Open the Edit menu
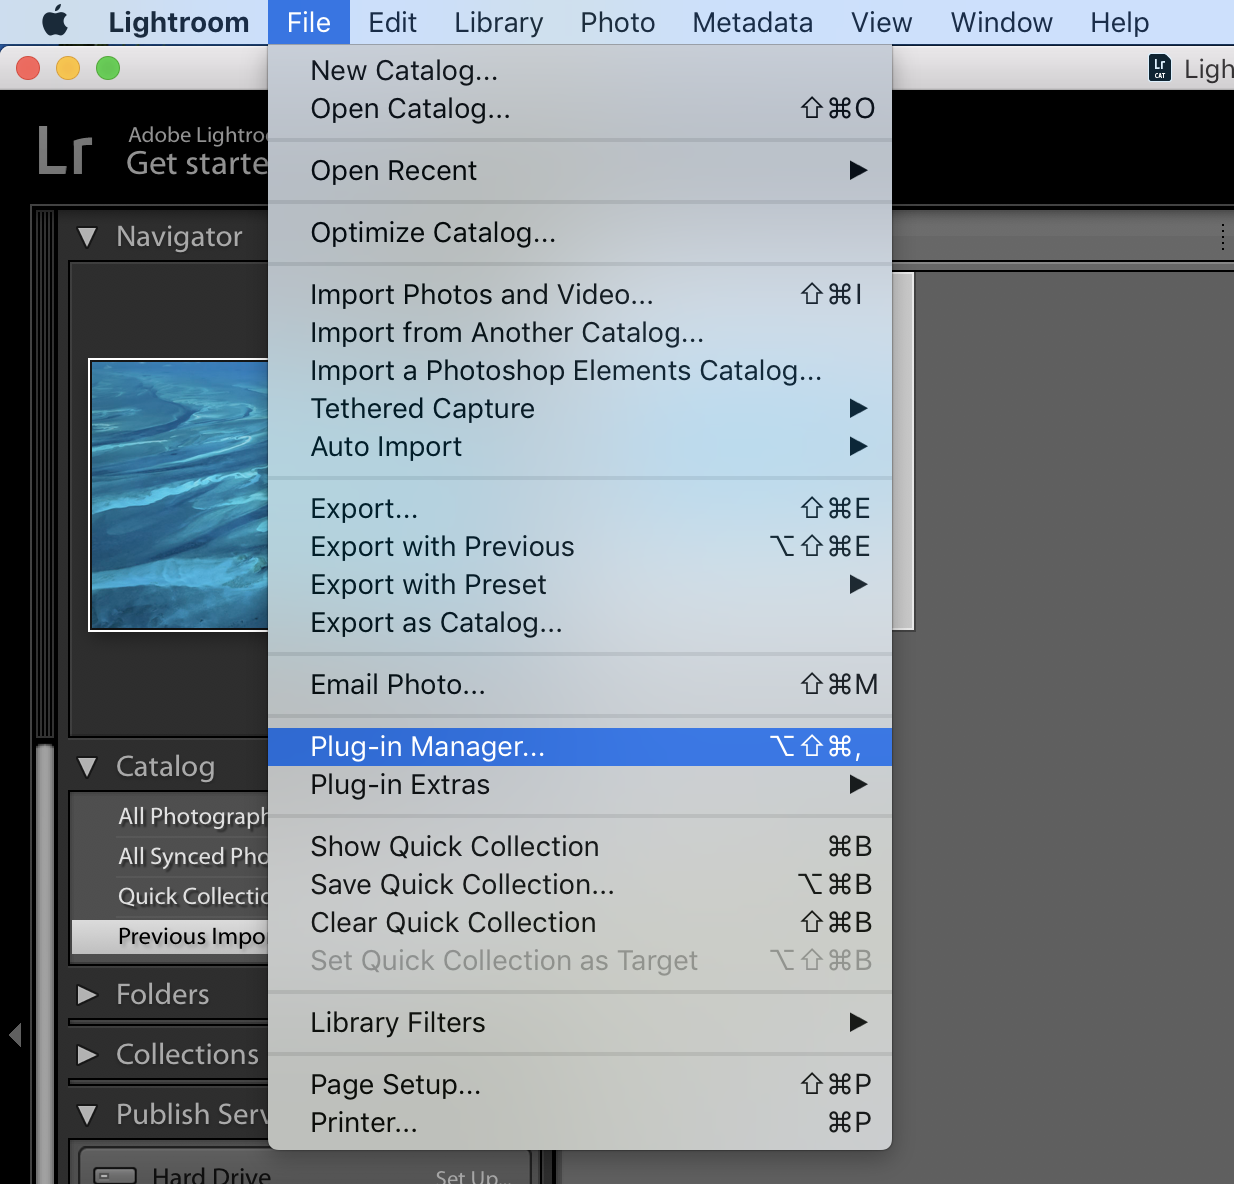Viewport: 1234px width, 1184px height. (392, 22)
